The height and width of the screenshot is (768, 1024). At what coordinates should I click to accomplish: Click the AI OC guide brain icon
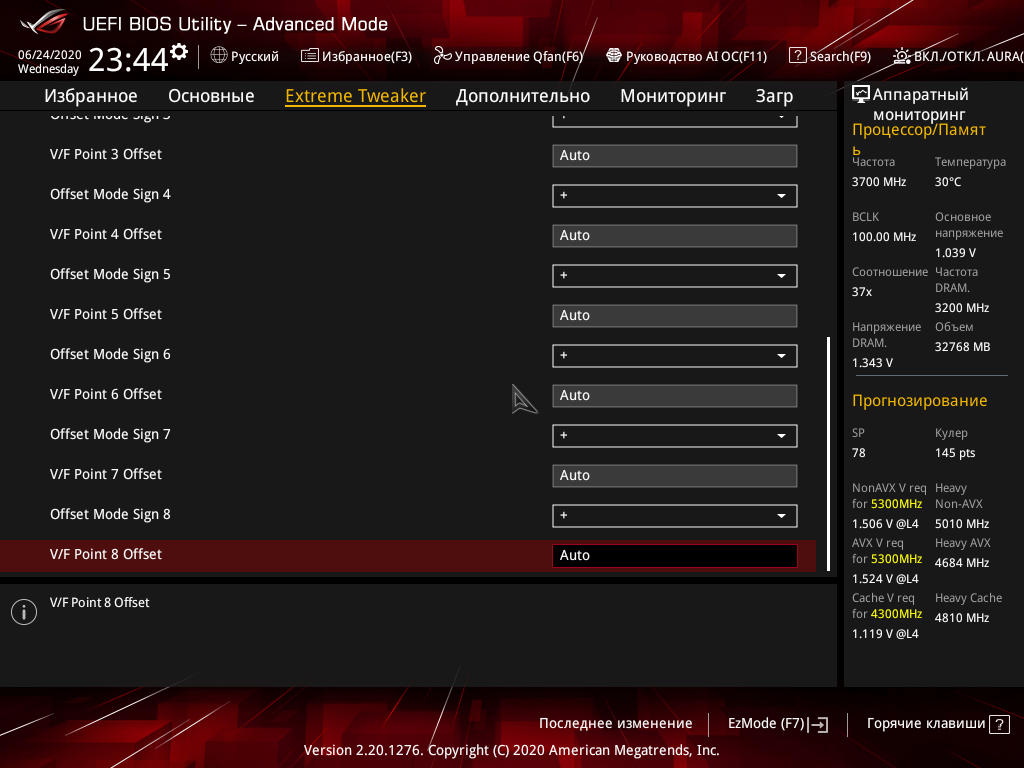coord(614,56)
